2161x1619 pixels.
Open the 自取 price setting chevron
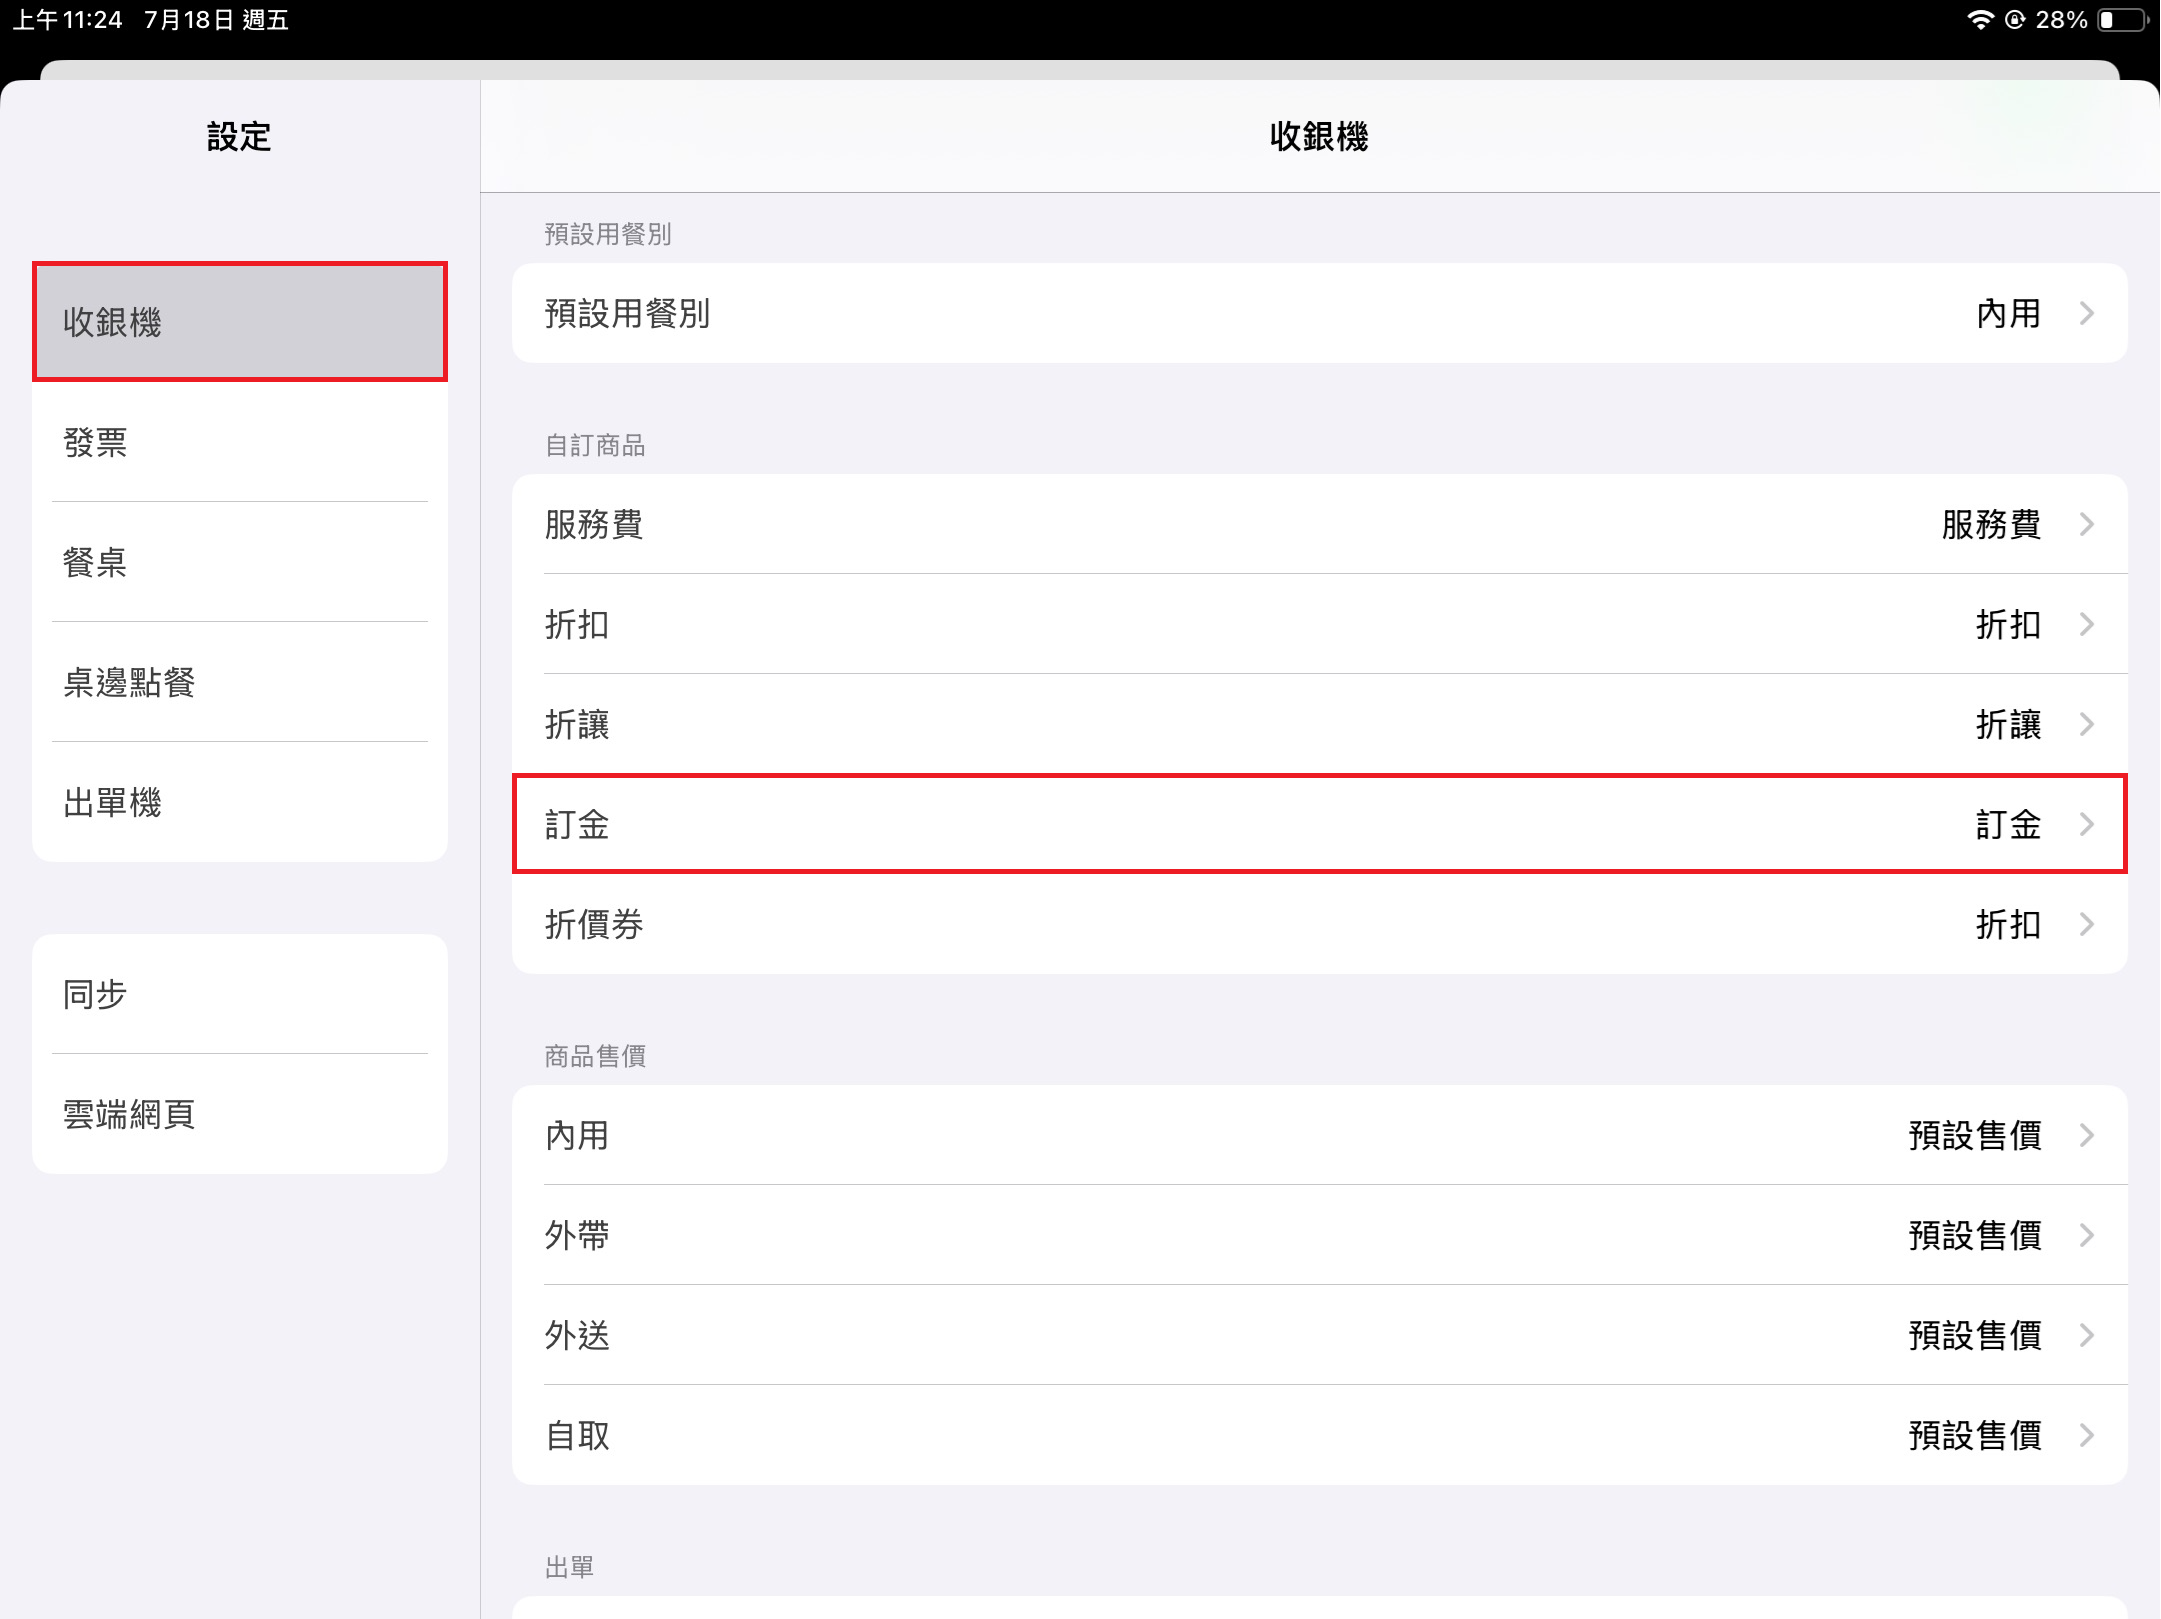2086,1436
